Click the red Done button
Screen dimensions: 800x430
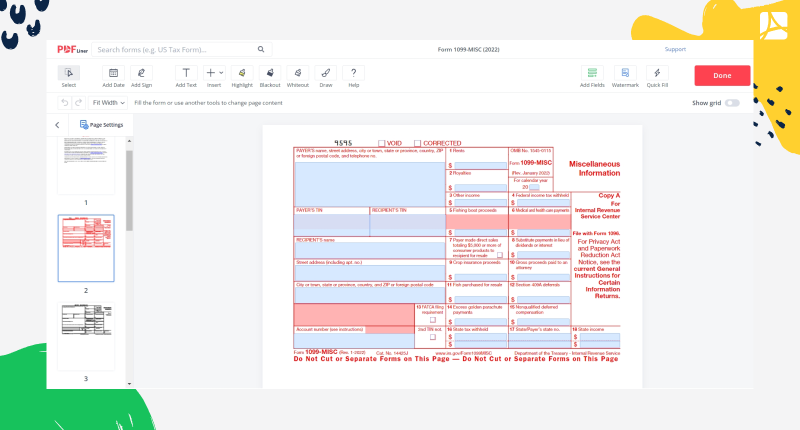click(x=722, y=75)
